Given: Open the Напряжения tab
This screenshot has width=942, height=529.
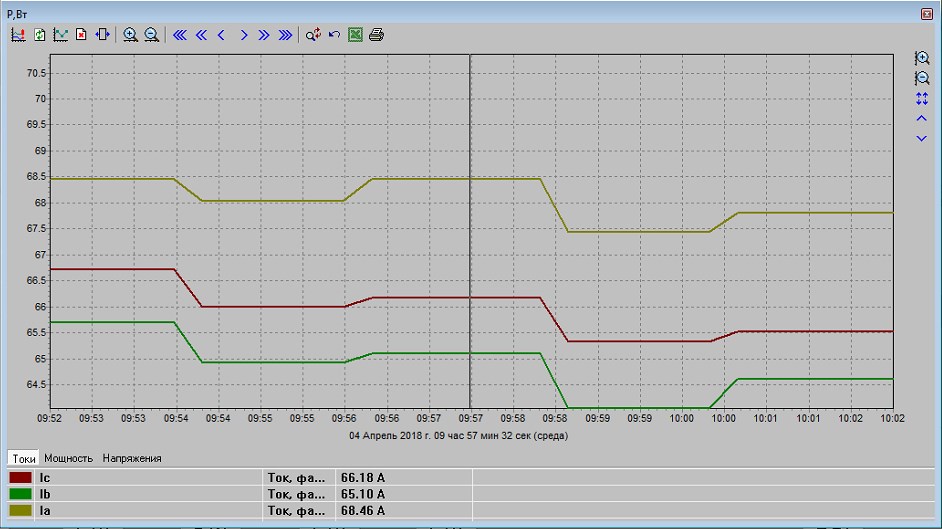Looking at the screenshot, I should (132, 458).
